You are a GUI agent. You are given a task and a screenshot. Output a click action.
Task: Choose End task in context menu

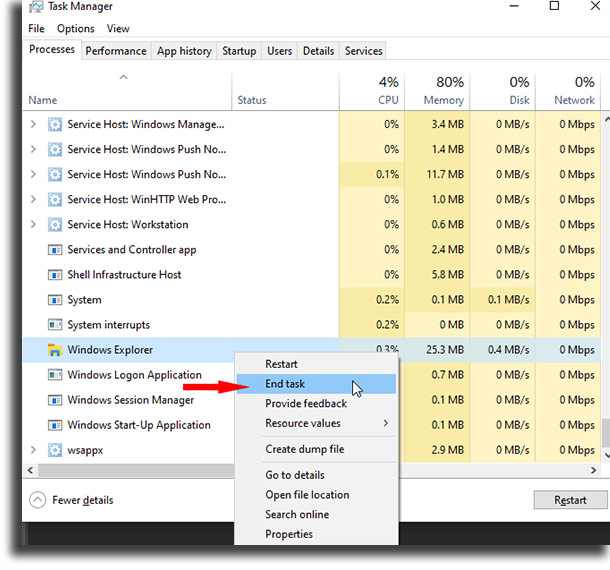click(316, 384)
